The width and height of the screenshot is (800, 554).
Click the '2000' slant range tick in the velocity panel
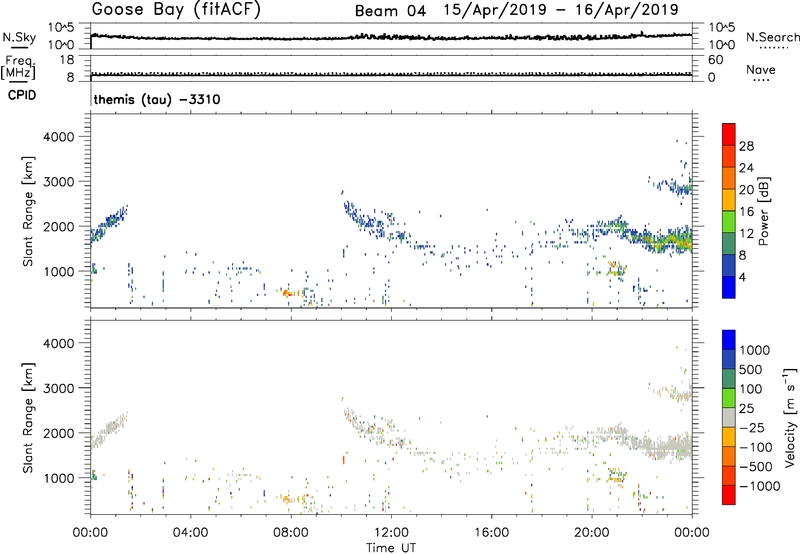[59, 433]
